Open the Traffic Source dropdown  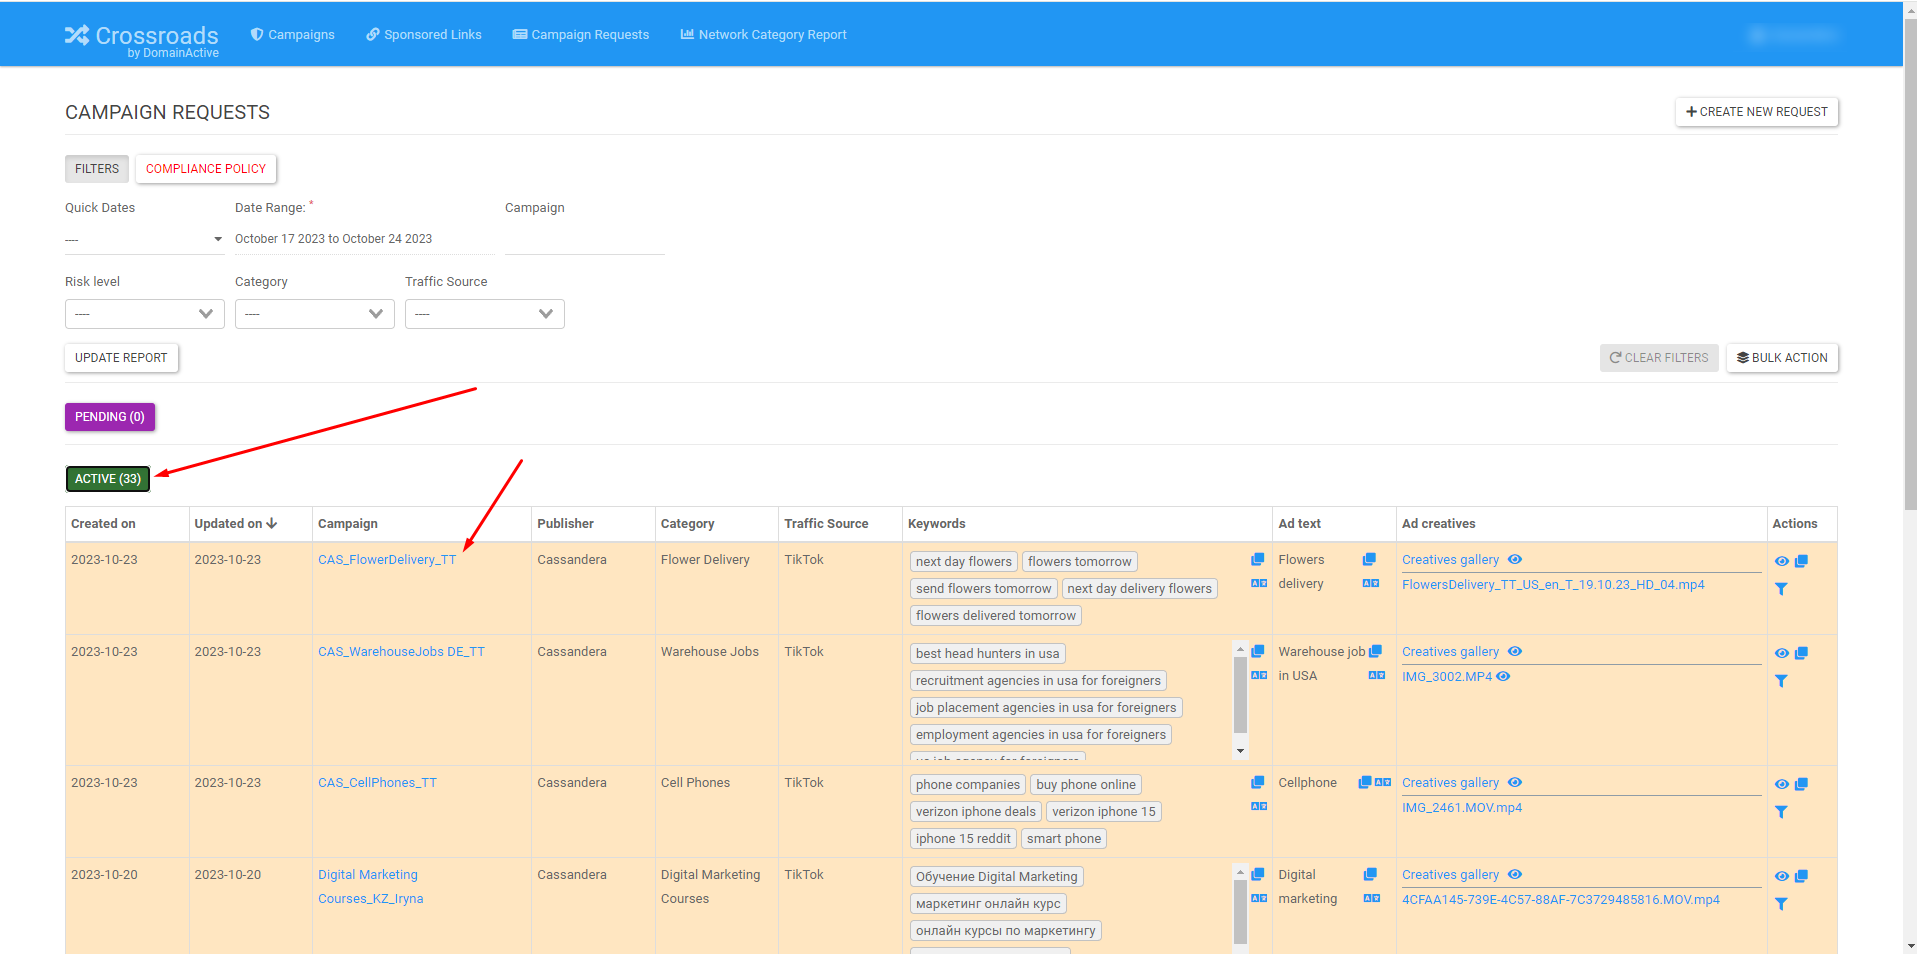pos(484,314)
